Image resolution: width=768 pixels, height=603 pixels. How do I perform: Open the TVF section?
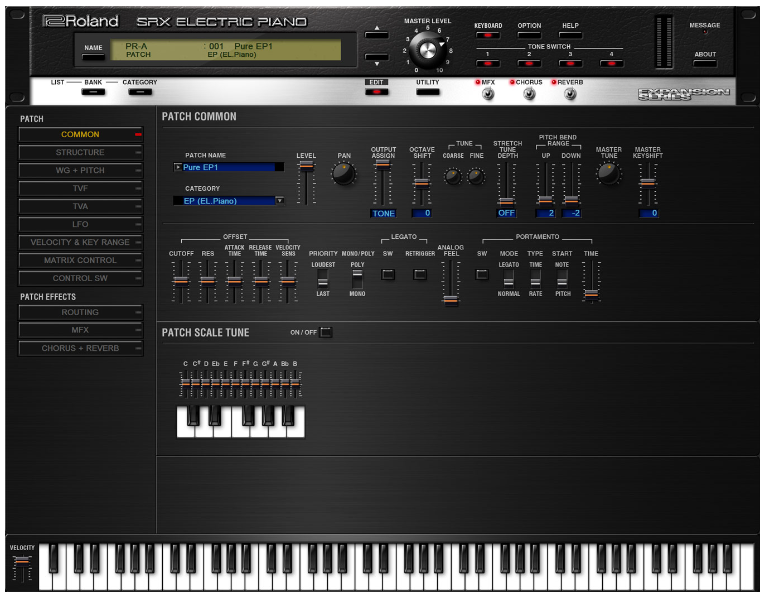point(80,188)
